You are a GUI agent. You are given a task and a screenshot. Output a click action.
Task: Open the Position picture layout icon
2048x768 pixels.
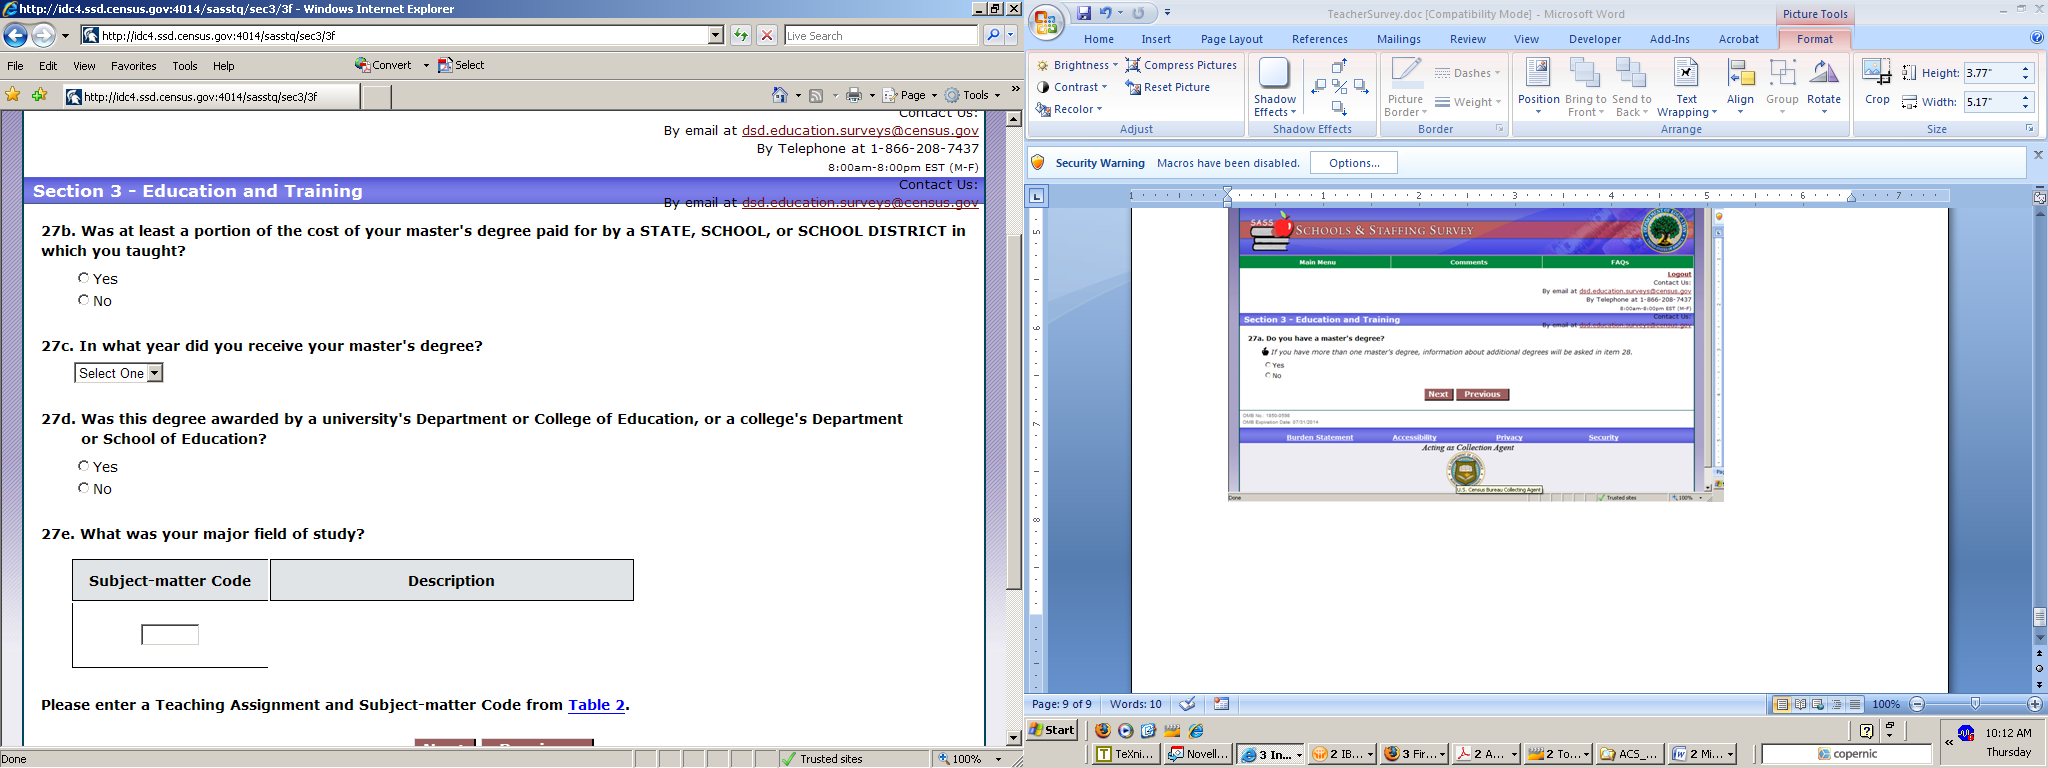click(1538, 80)
